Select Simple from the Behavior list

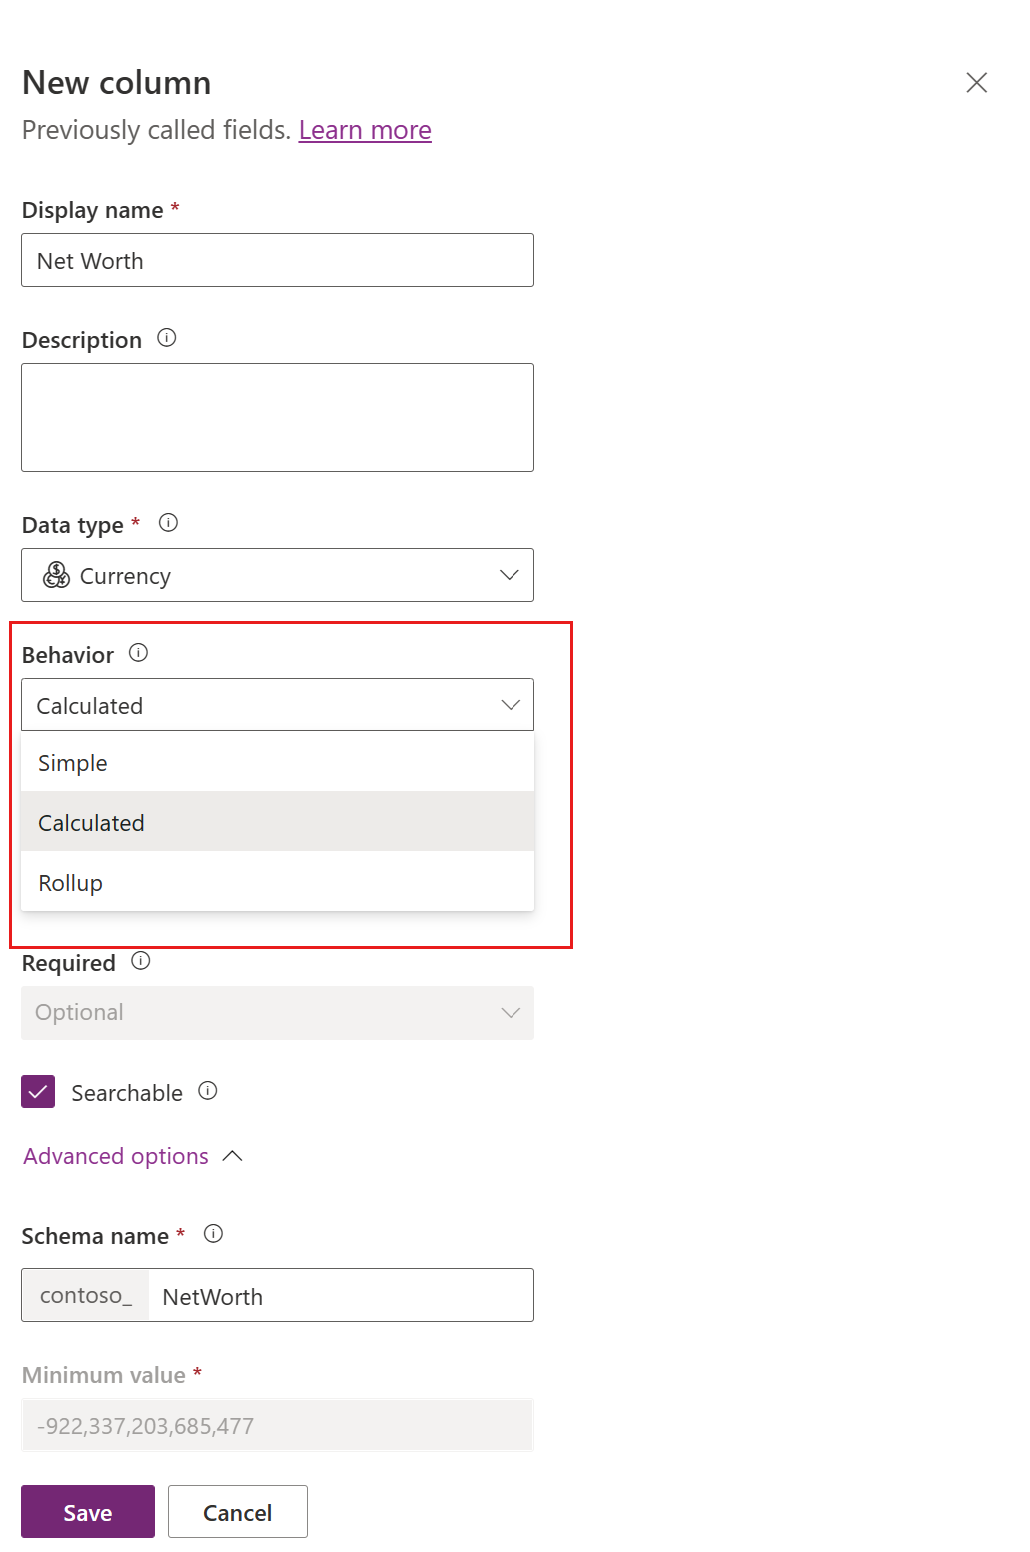[72, 762]
